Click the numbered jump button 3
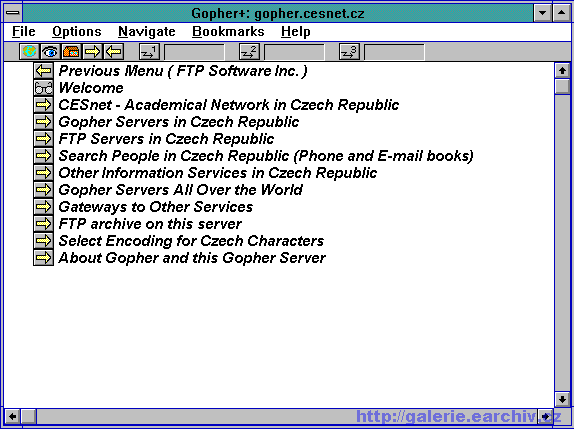This screenshot has width=574, height=429. pyautogui.click(x=350, y=52)
